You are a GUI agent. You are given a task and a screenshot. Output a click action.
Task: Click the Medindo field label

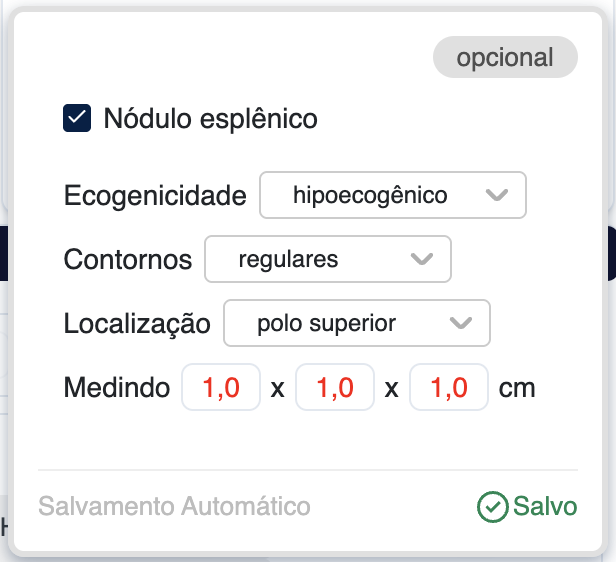117,387
